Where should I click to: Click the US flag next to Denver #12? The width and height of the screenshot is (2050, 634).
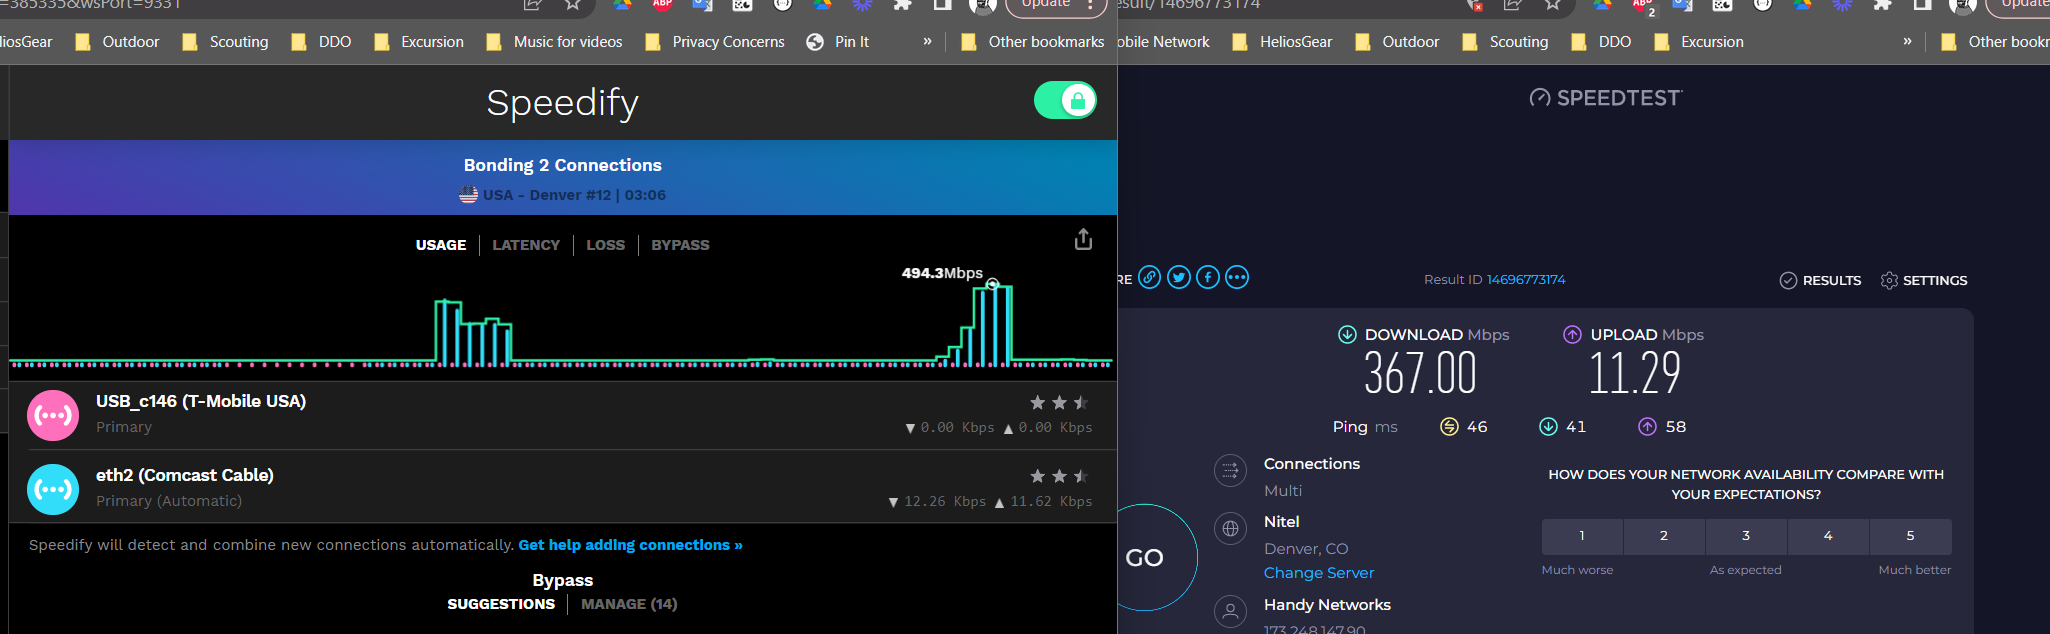[468, 195]
